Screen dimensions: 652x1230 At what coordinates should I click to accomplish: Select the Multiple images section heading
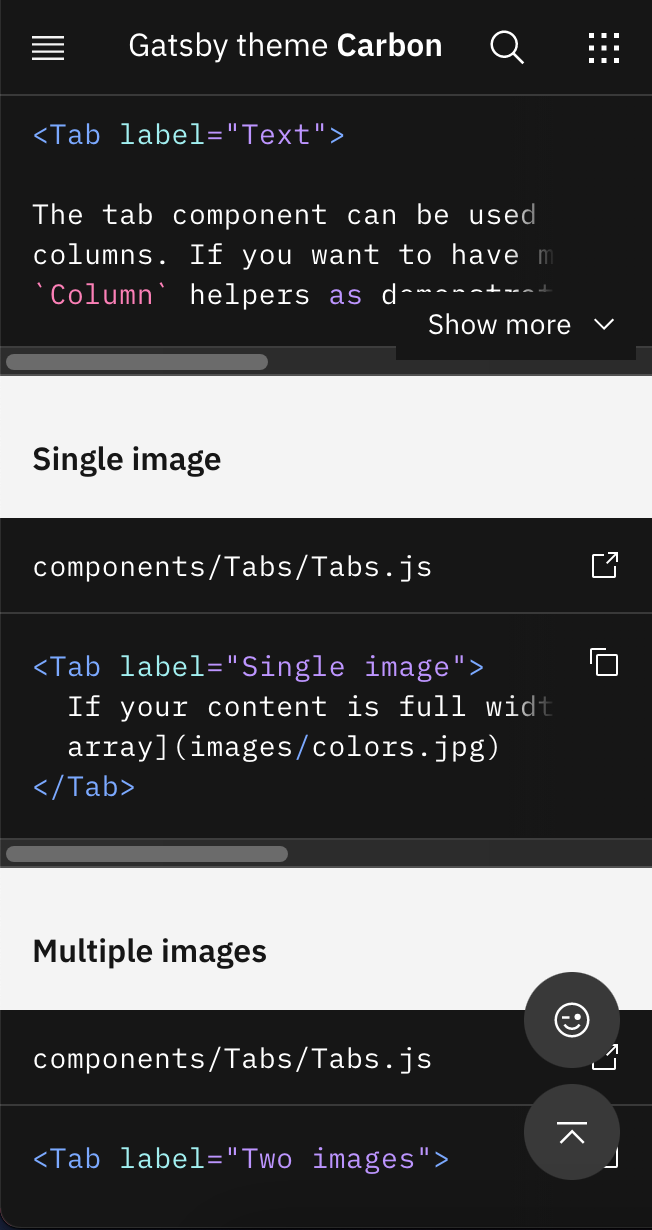click(149, 950)
